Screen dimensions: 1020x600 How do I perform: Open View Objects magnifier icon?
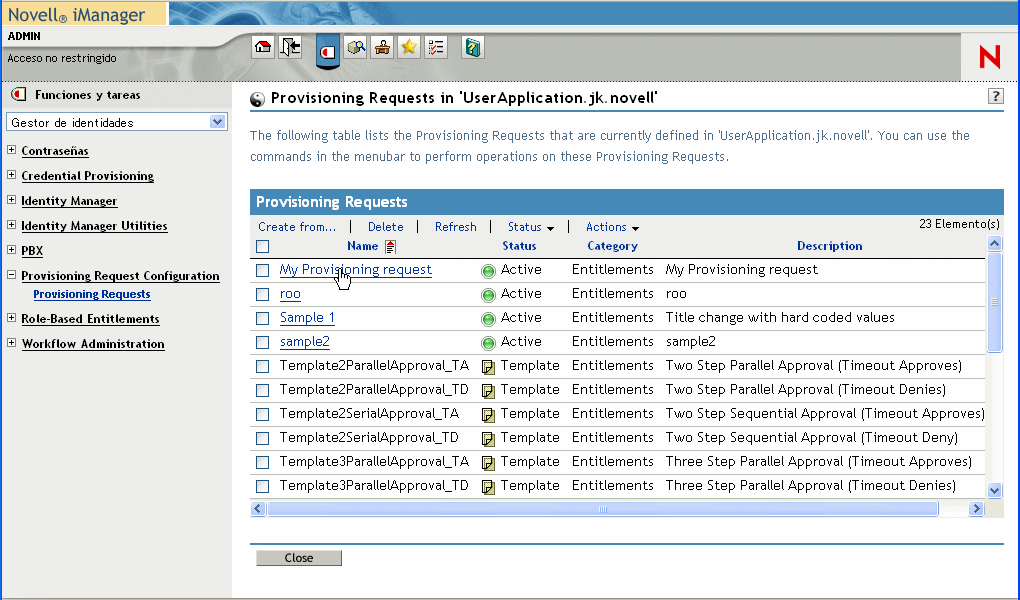[356, 47]
